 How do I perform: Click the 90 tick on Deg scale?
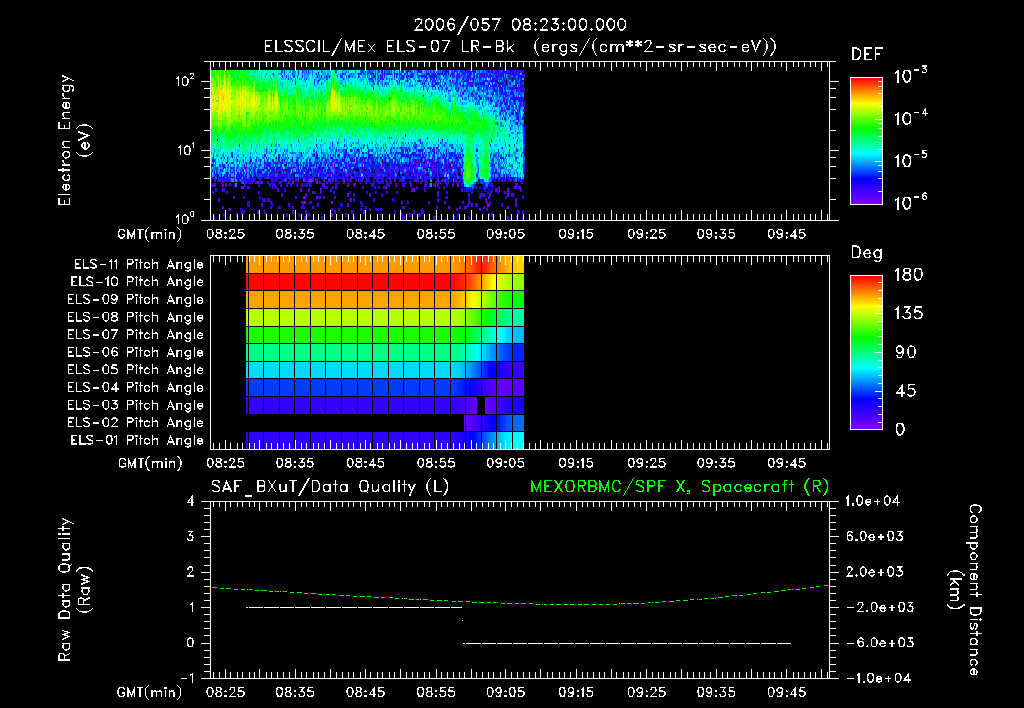pyautogui.click(x=906, y=352)
